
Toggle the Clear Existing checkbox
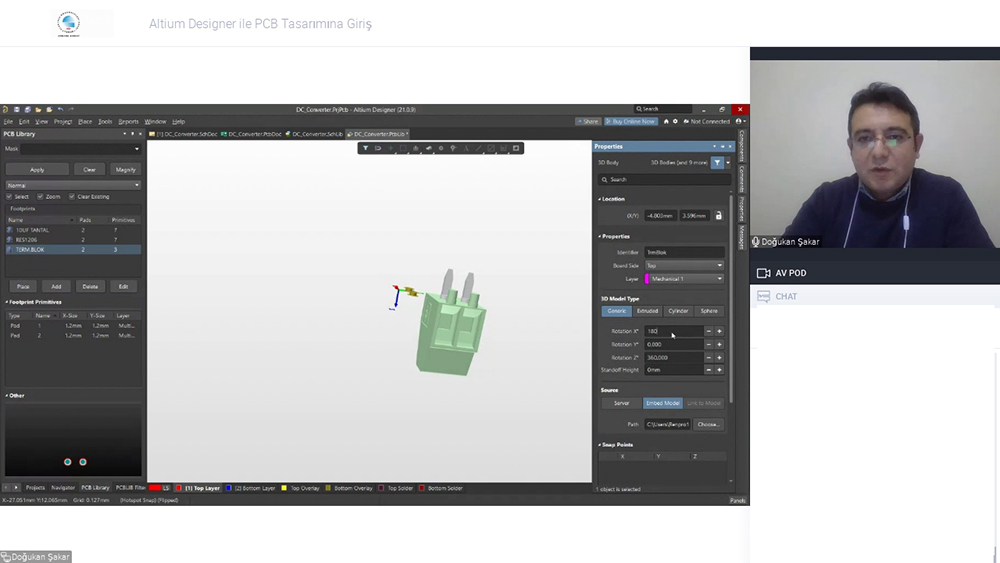coord(71,196)
